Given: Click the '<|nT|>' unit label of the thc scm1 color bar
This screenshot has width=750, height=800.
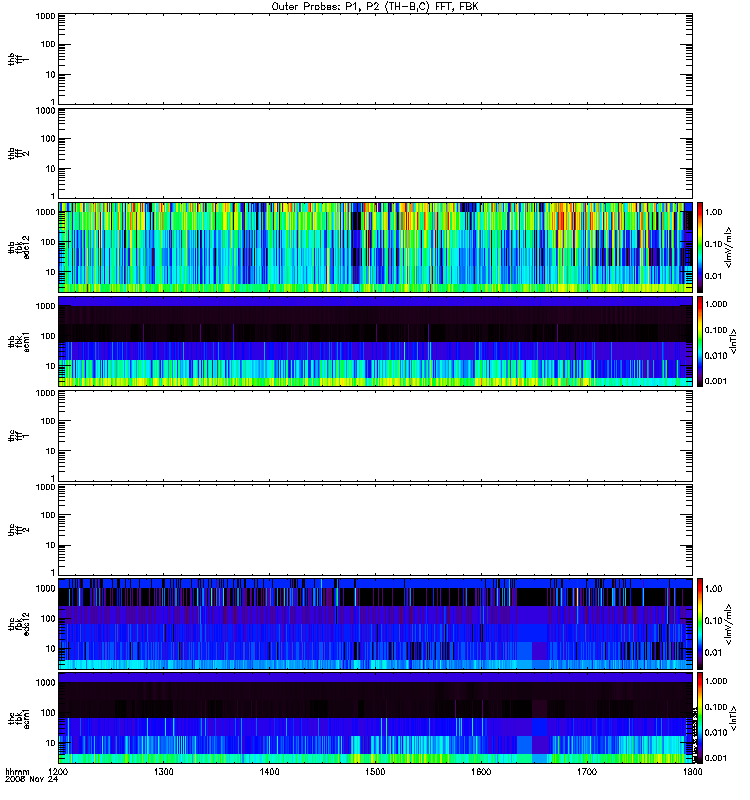Looking at the screenshot, I should [733, 718].
